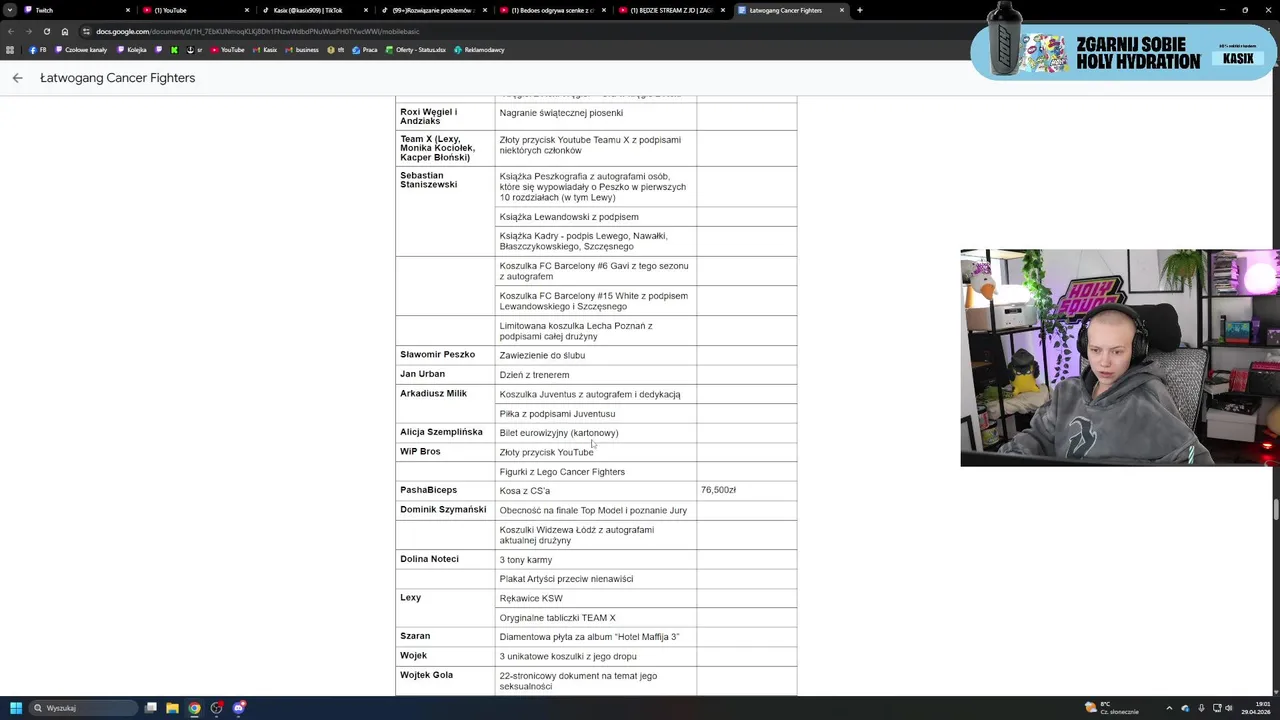Screen dimensions: 1280x720
Task: Select the Dzień z trenerem cell
Action: [x=596, y=375]
